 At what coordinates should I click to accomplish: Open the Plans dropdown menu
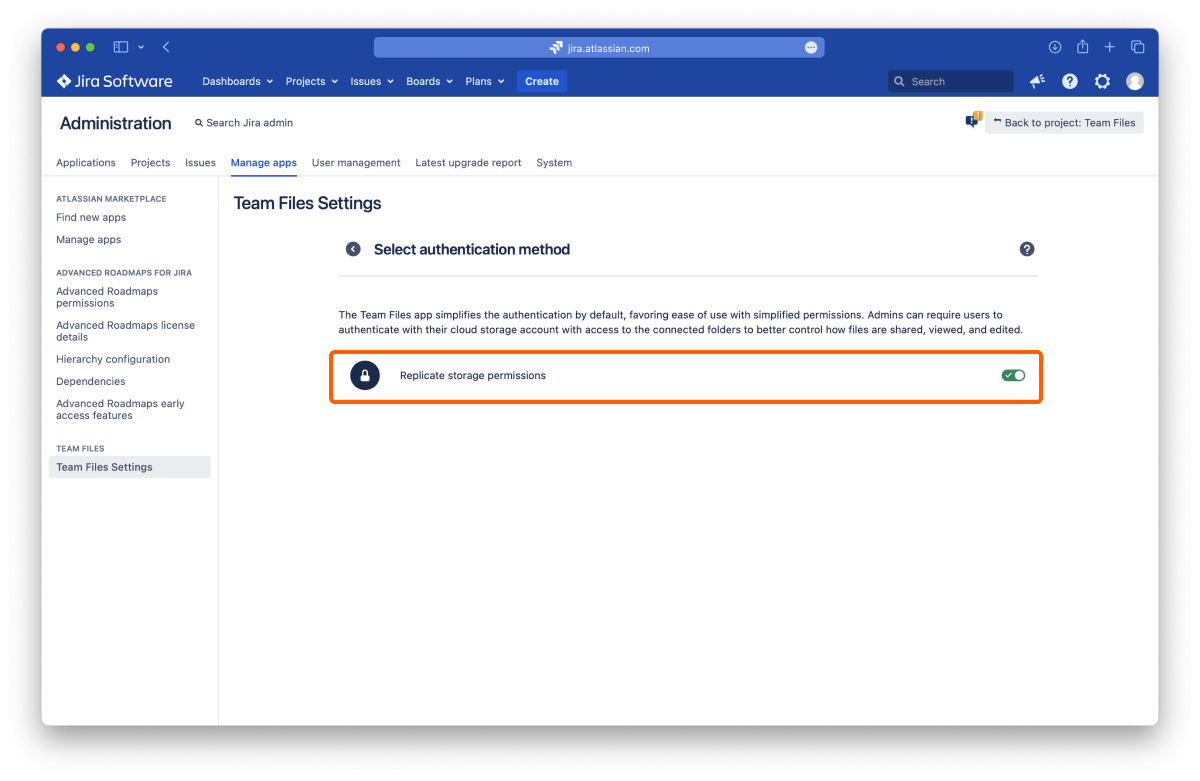(x=485, y=81)
